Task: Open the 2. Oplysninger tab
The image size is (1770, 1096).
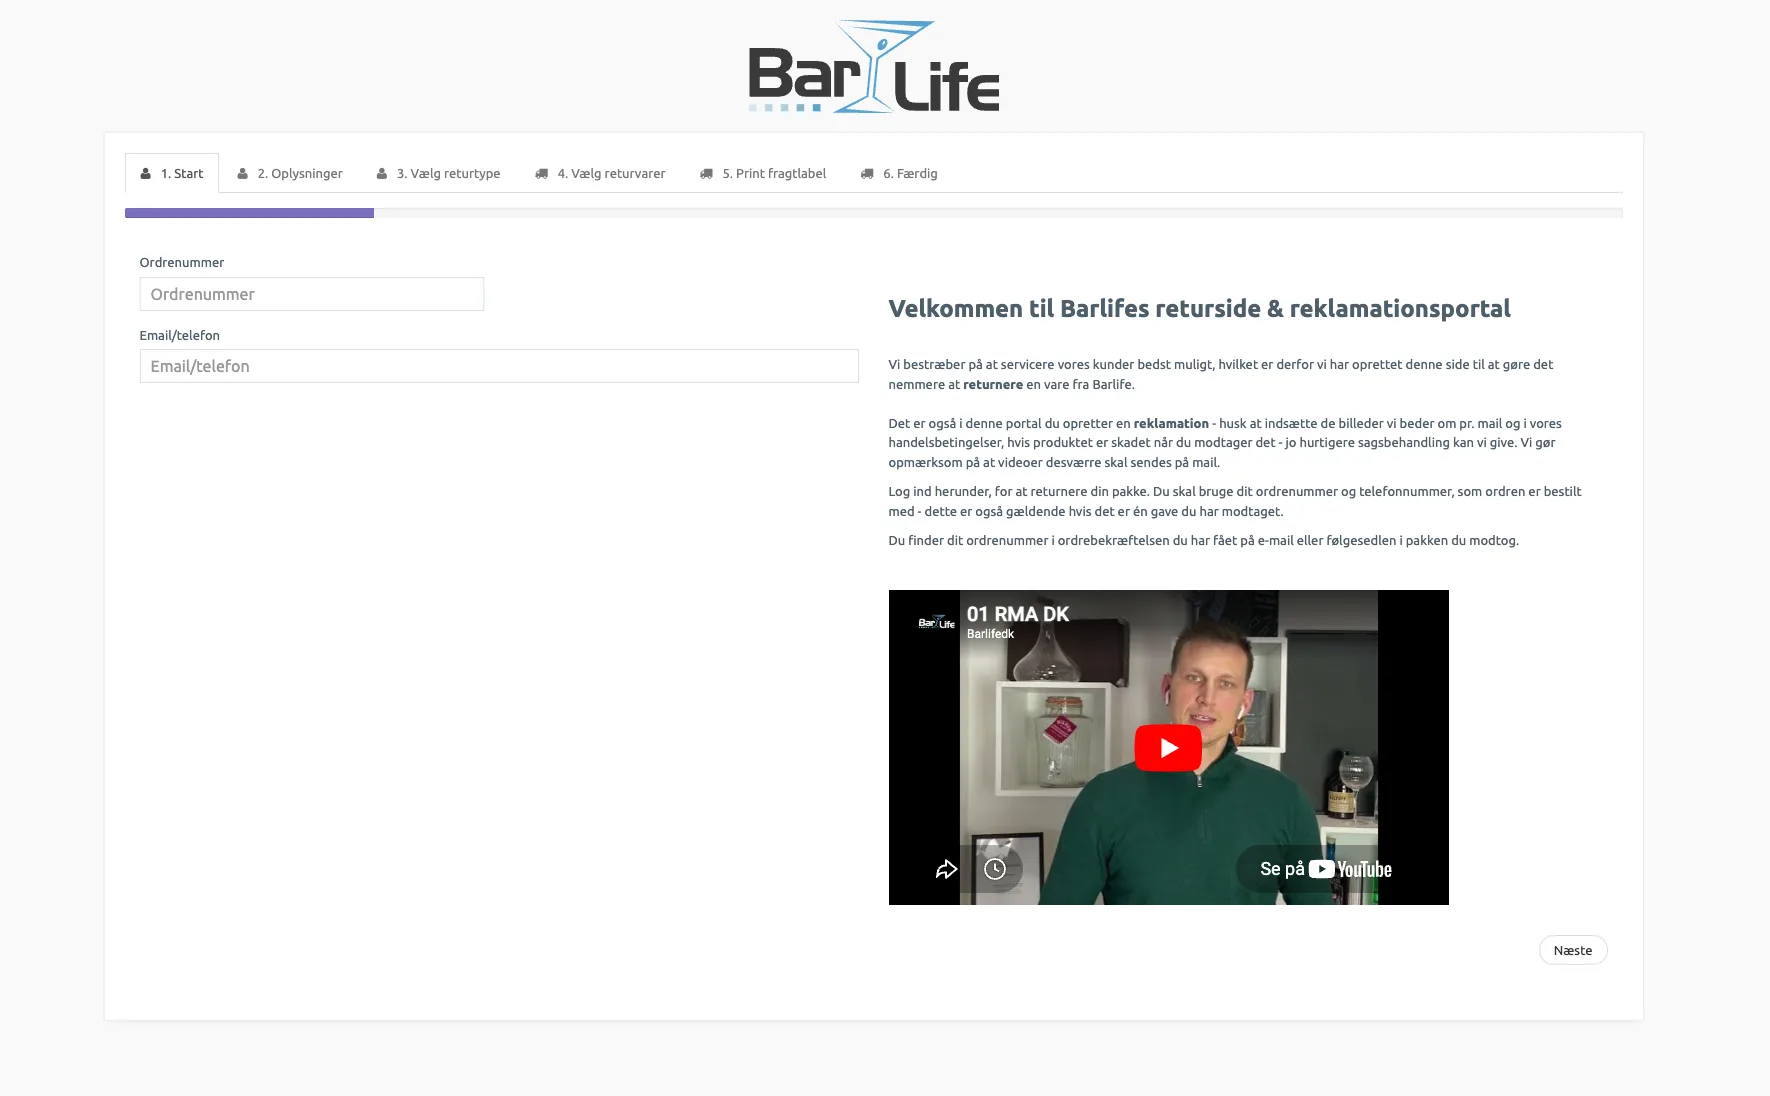Action: (290, 173)
